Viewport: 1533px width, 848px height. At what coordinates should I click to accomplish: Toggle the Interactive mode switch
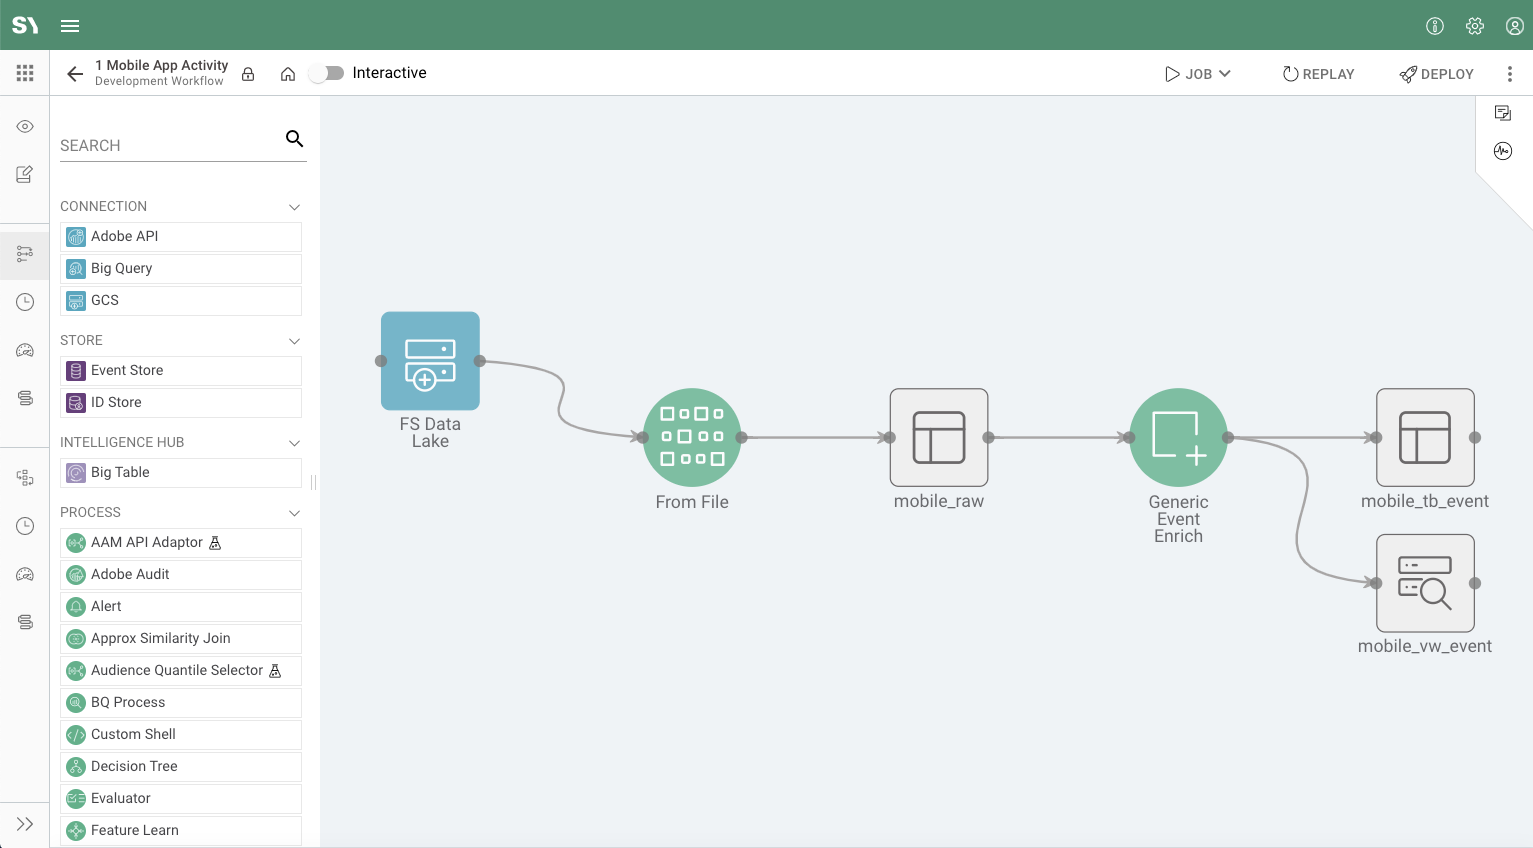[x=327, y=73]
